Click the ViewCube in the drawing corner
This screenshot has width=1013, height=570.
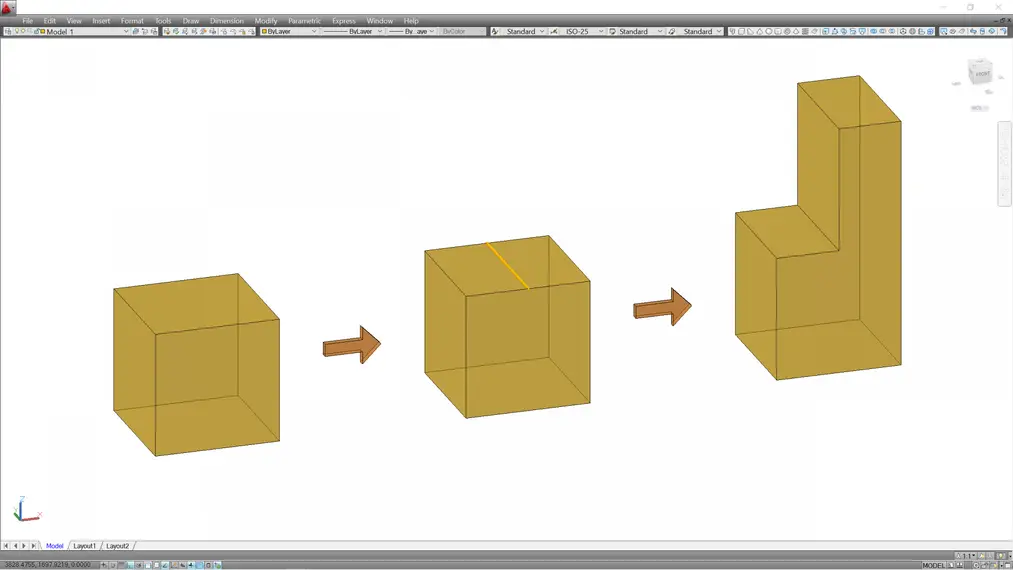[980, 74]
